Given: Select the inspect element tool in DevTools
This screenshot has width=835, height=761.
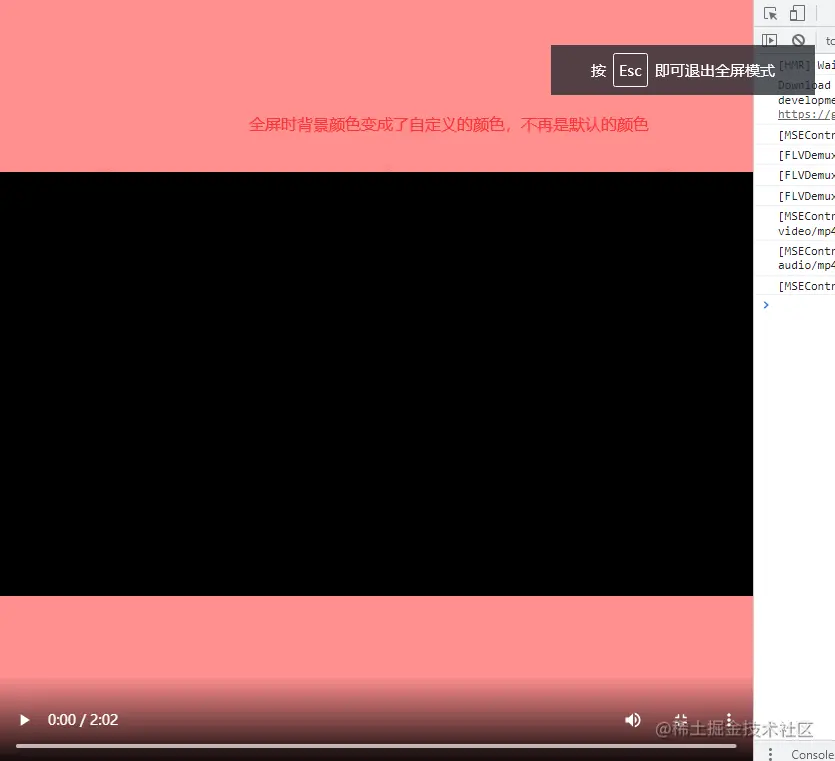Looking at the screenshot, I should (768, 13).
